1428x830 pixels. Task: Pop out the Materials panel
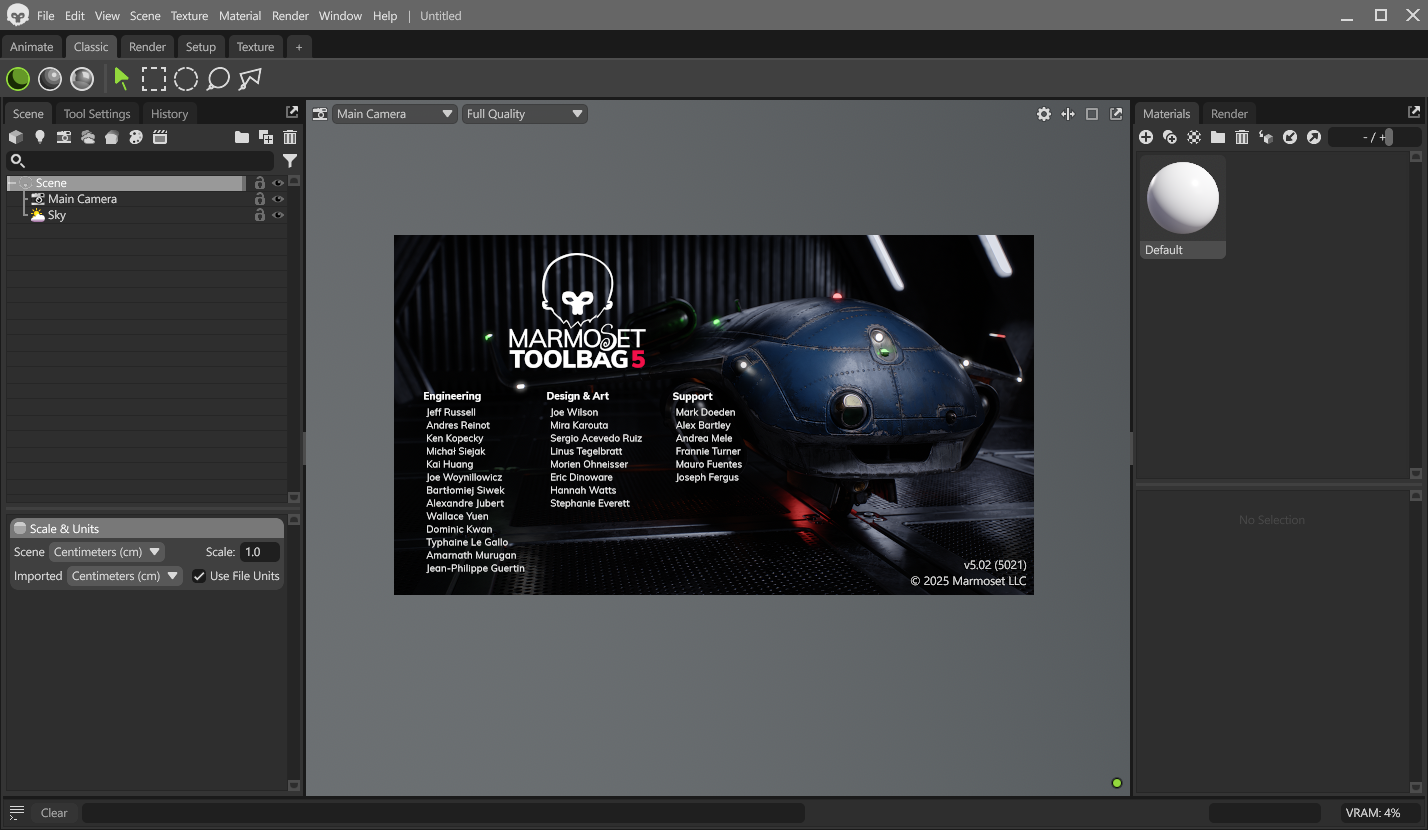(x=1414, y=112)
